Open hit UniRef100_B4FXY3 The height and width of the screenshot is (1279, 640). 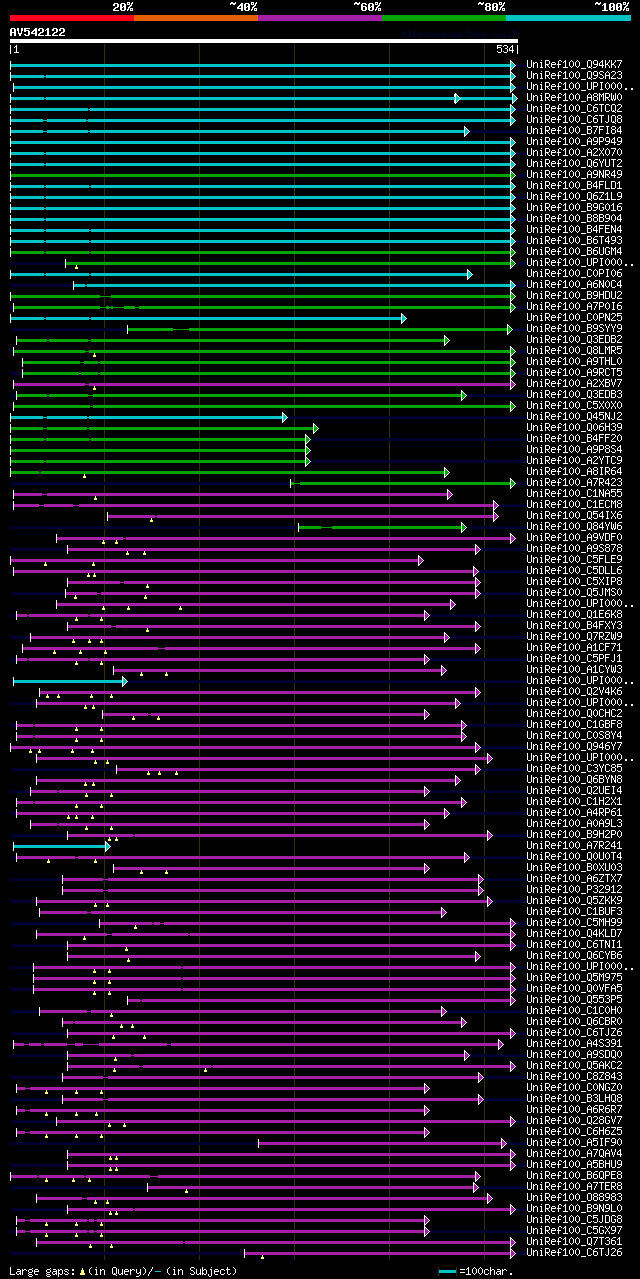(x=576, y=625)
